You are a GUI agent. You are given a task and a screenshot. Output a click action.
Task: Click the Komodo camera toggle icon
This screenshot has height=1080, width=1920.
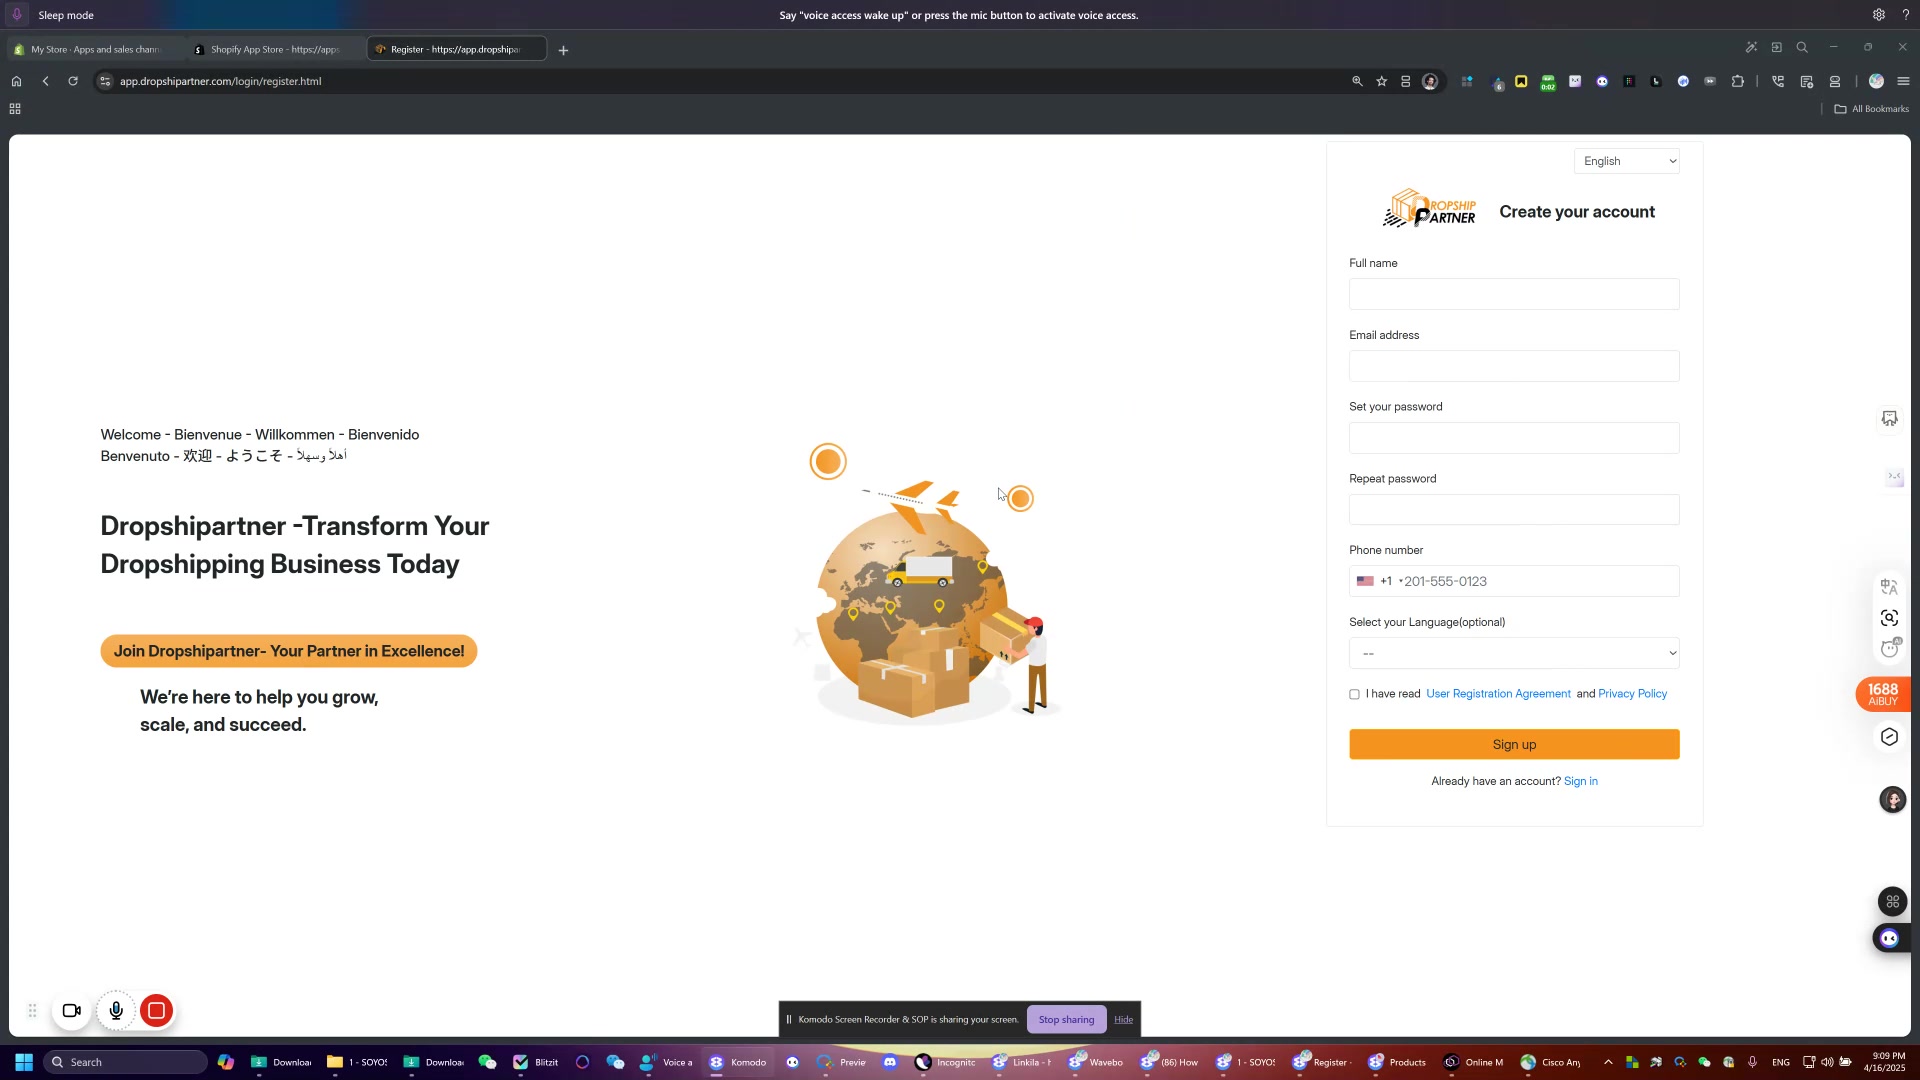pyautogui.click(x=71, y=1011)
